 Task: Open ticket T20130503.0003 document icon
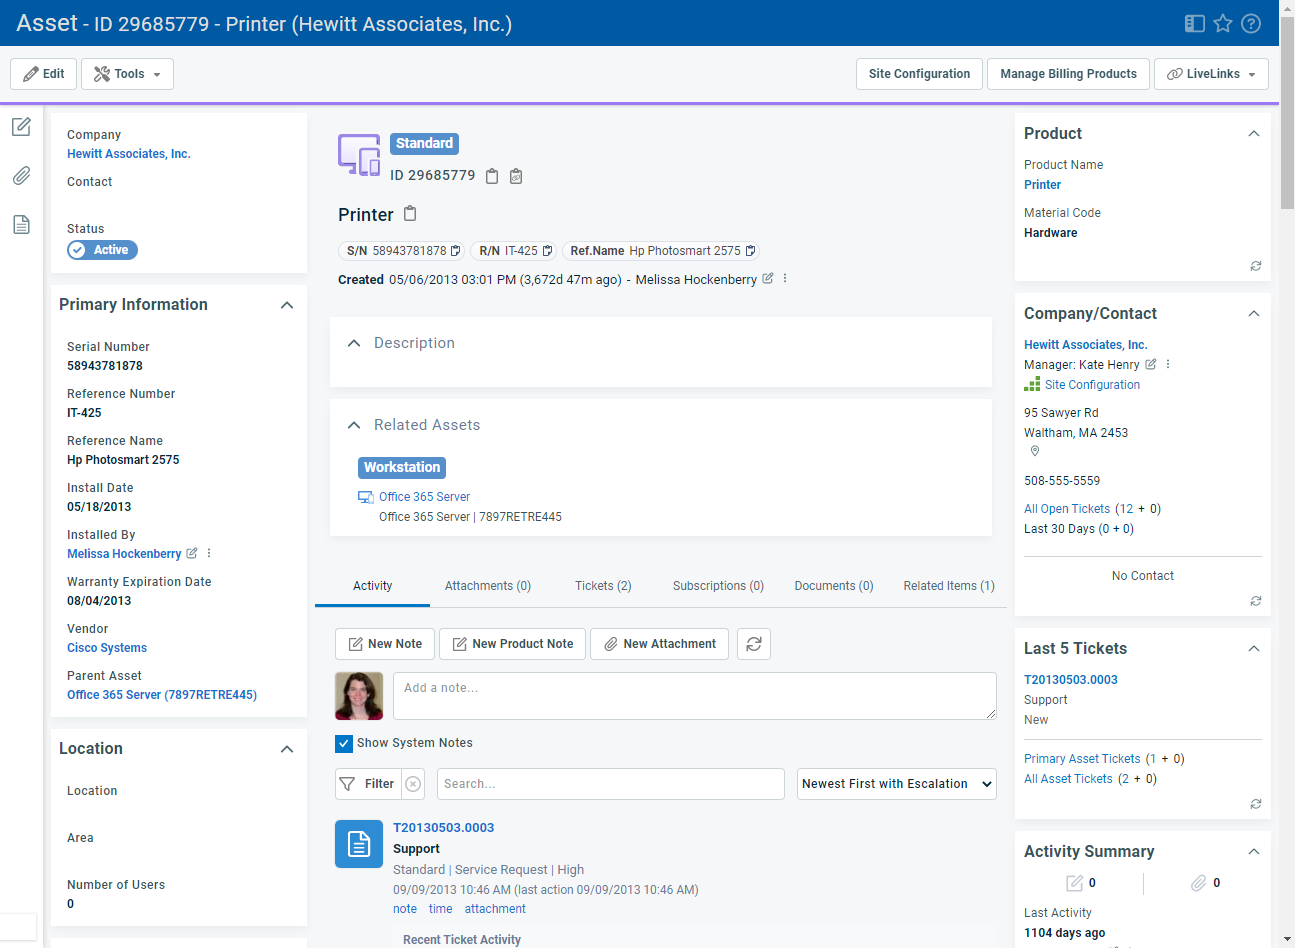click(359, 844)
